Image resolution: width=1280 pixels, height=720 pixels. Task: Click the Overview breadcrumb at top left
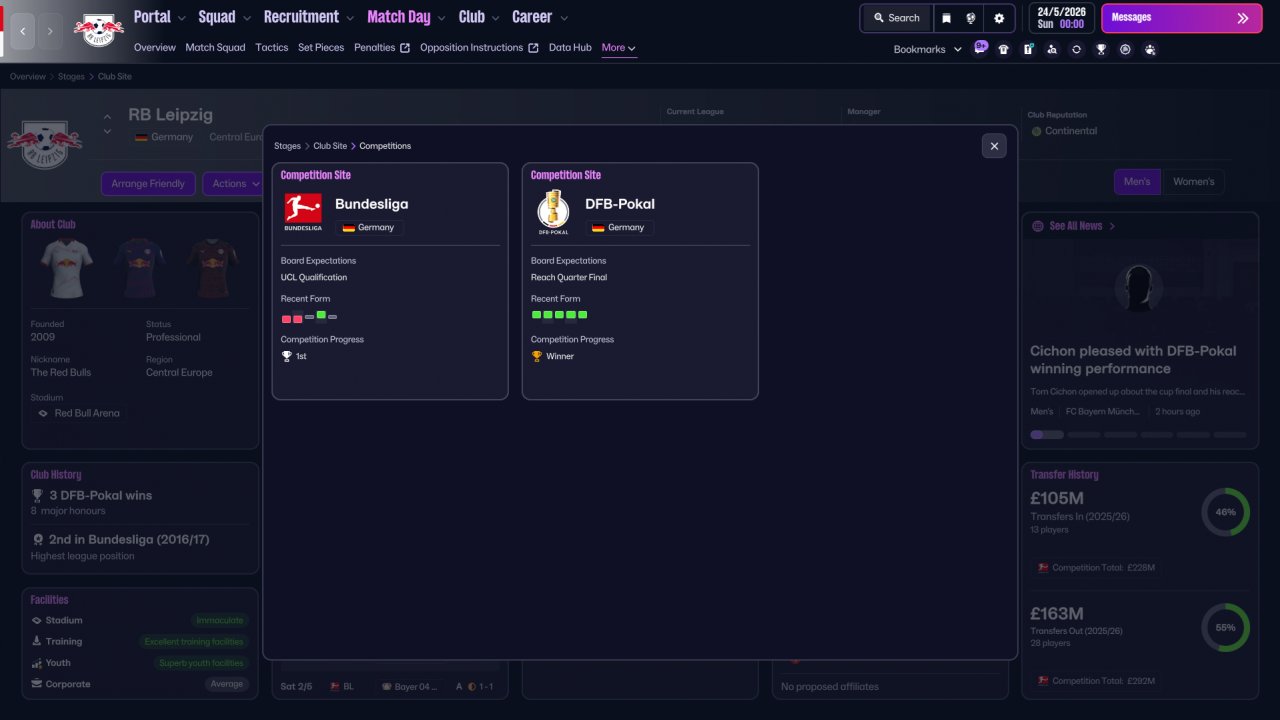click(28, 77)
